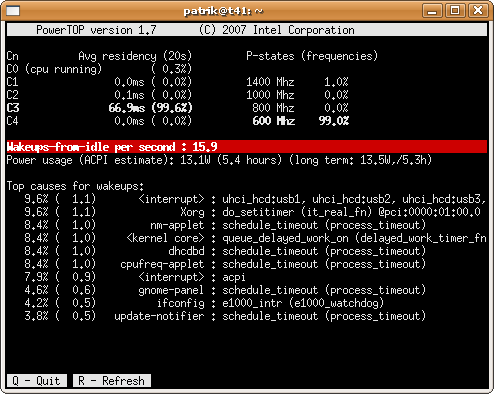Viewport: 494px width, 394px height.
Task: Select the ifconfig e1000_intr row
Action: 204,303
